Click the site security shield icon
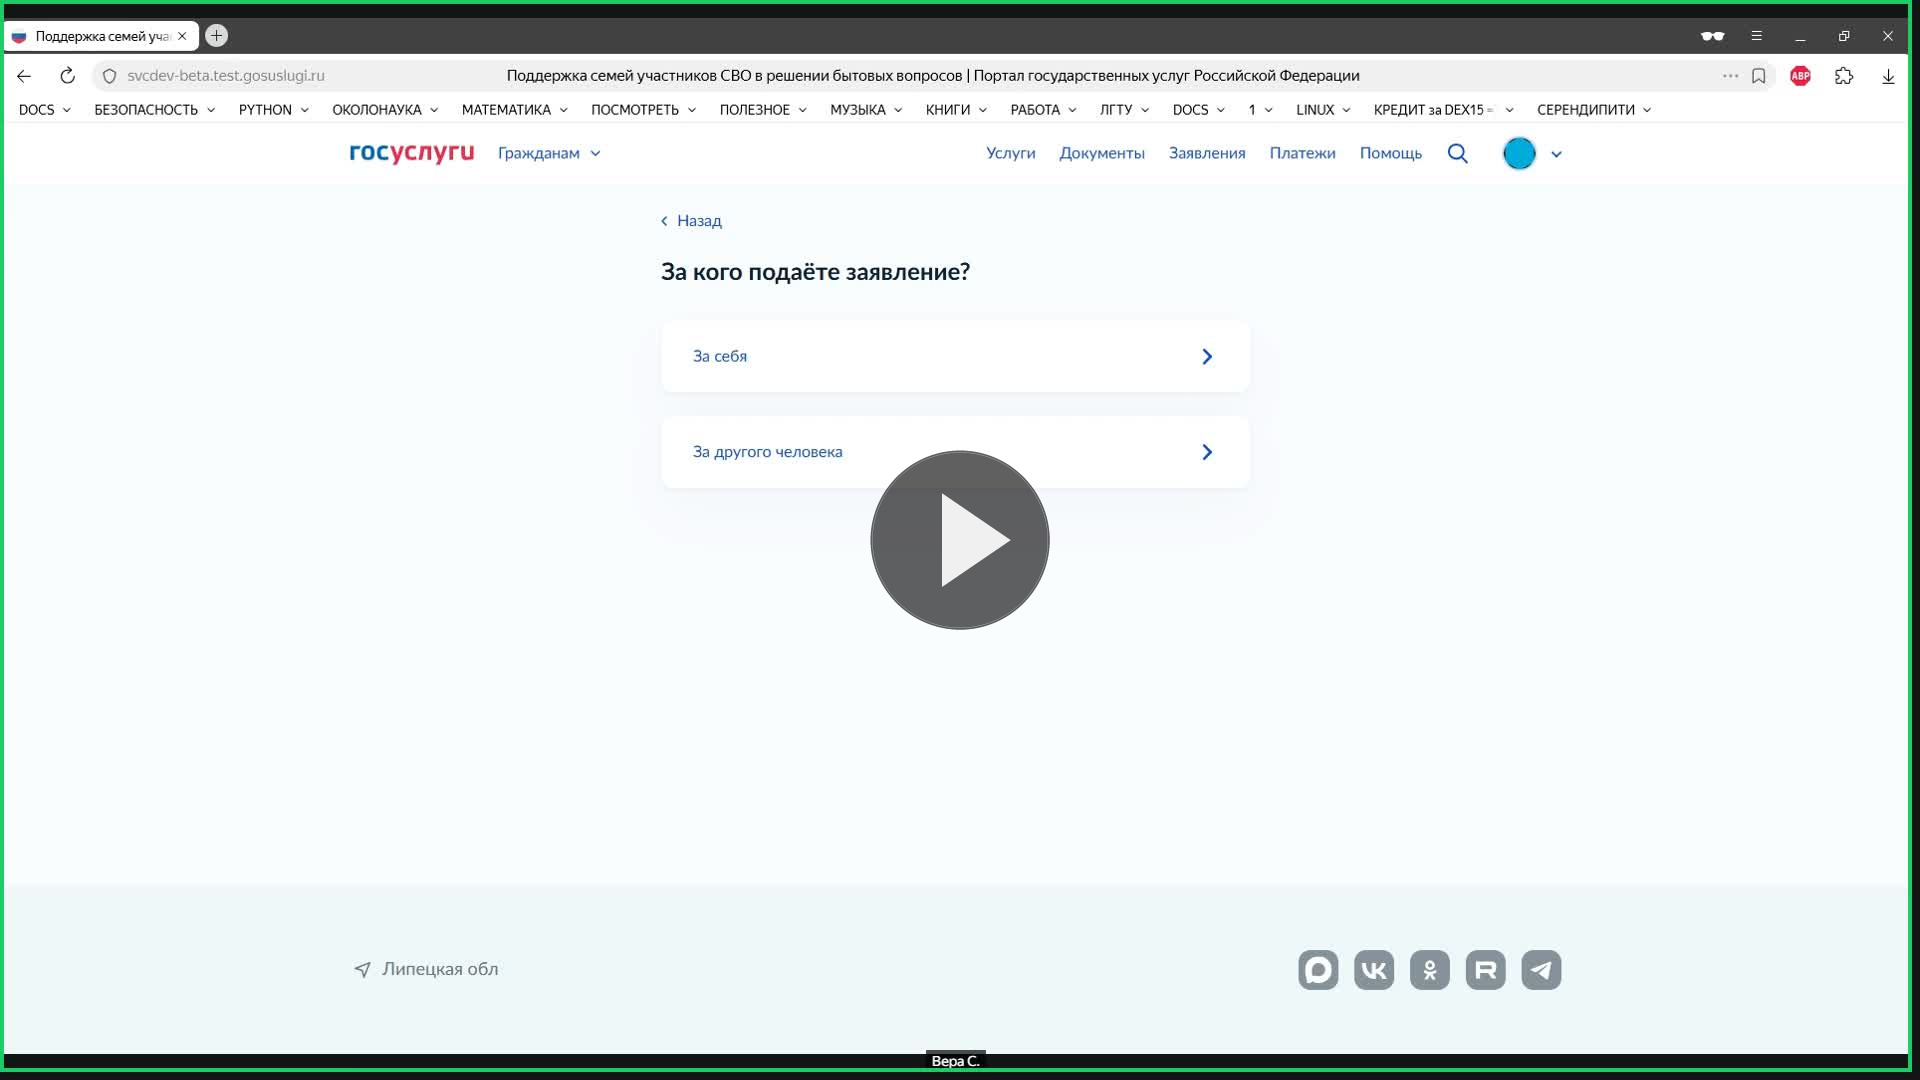 (109, 76)
